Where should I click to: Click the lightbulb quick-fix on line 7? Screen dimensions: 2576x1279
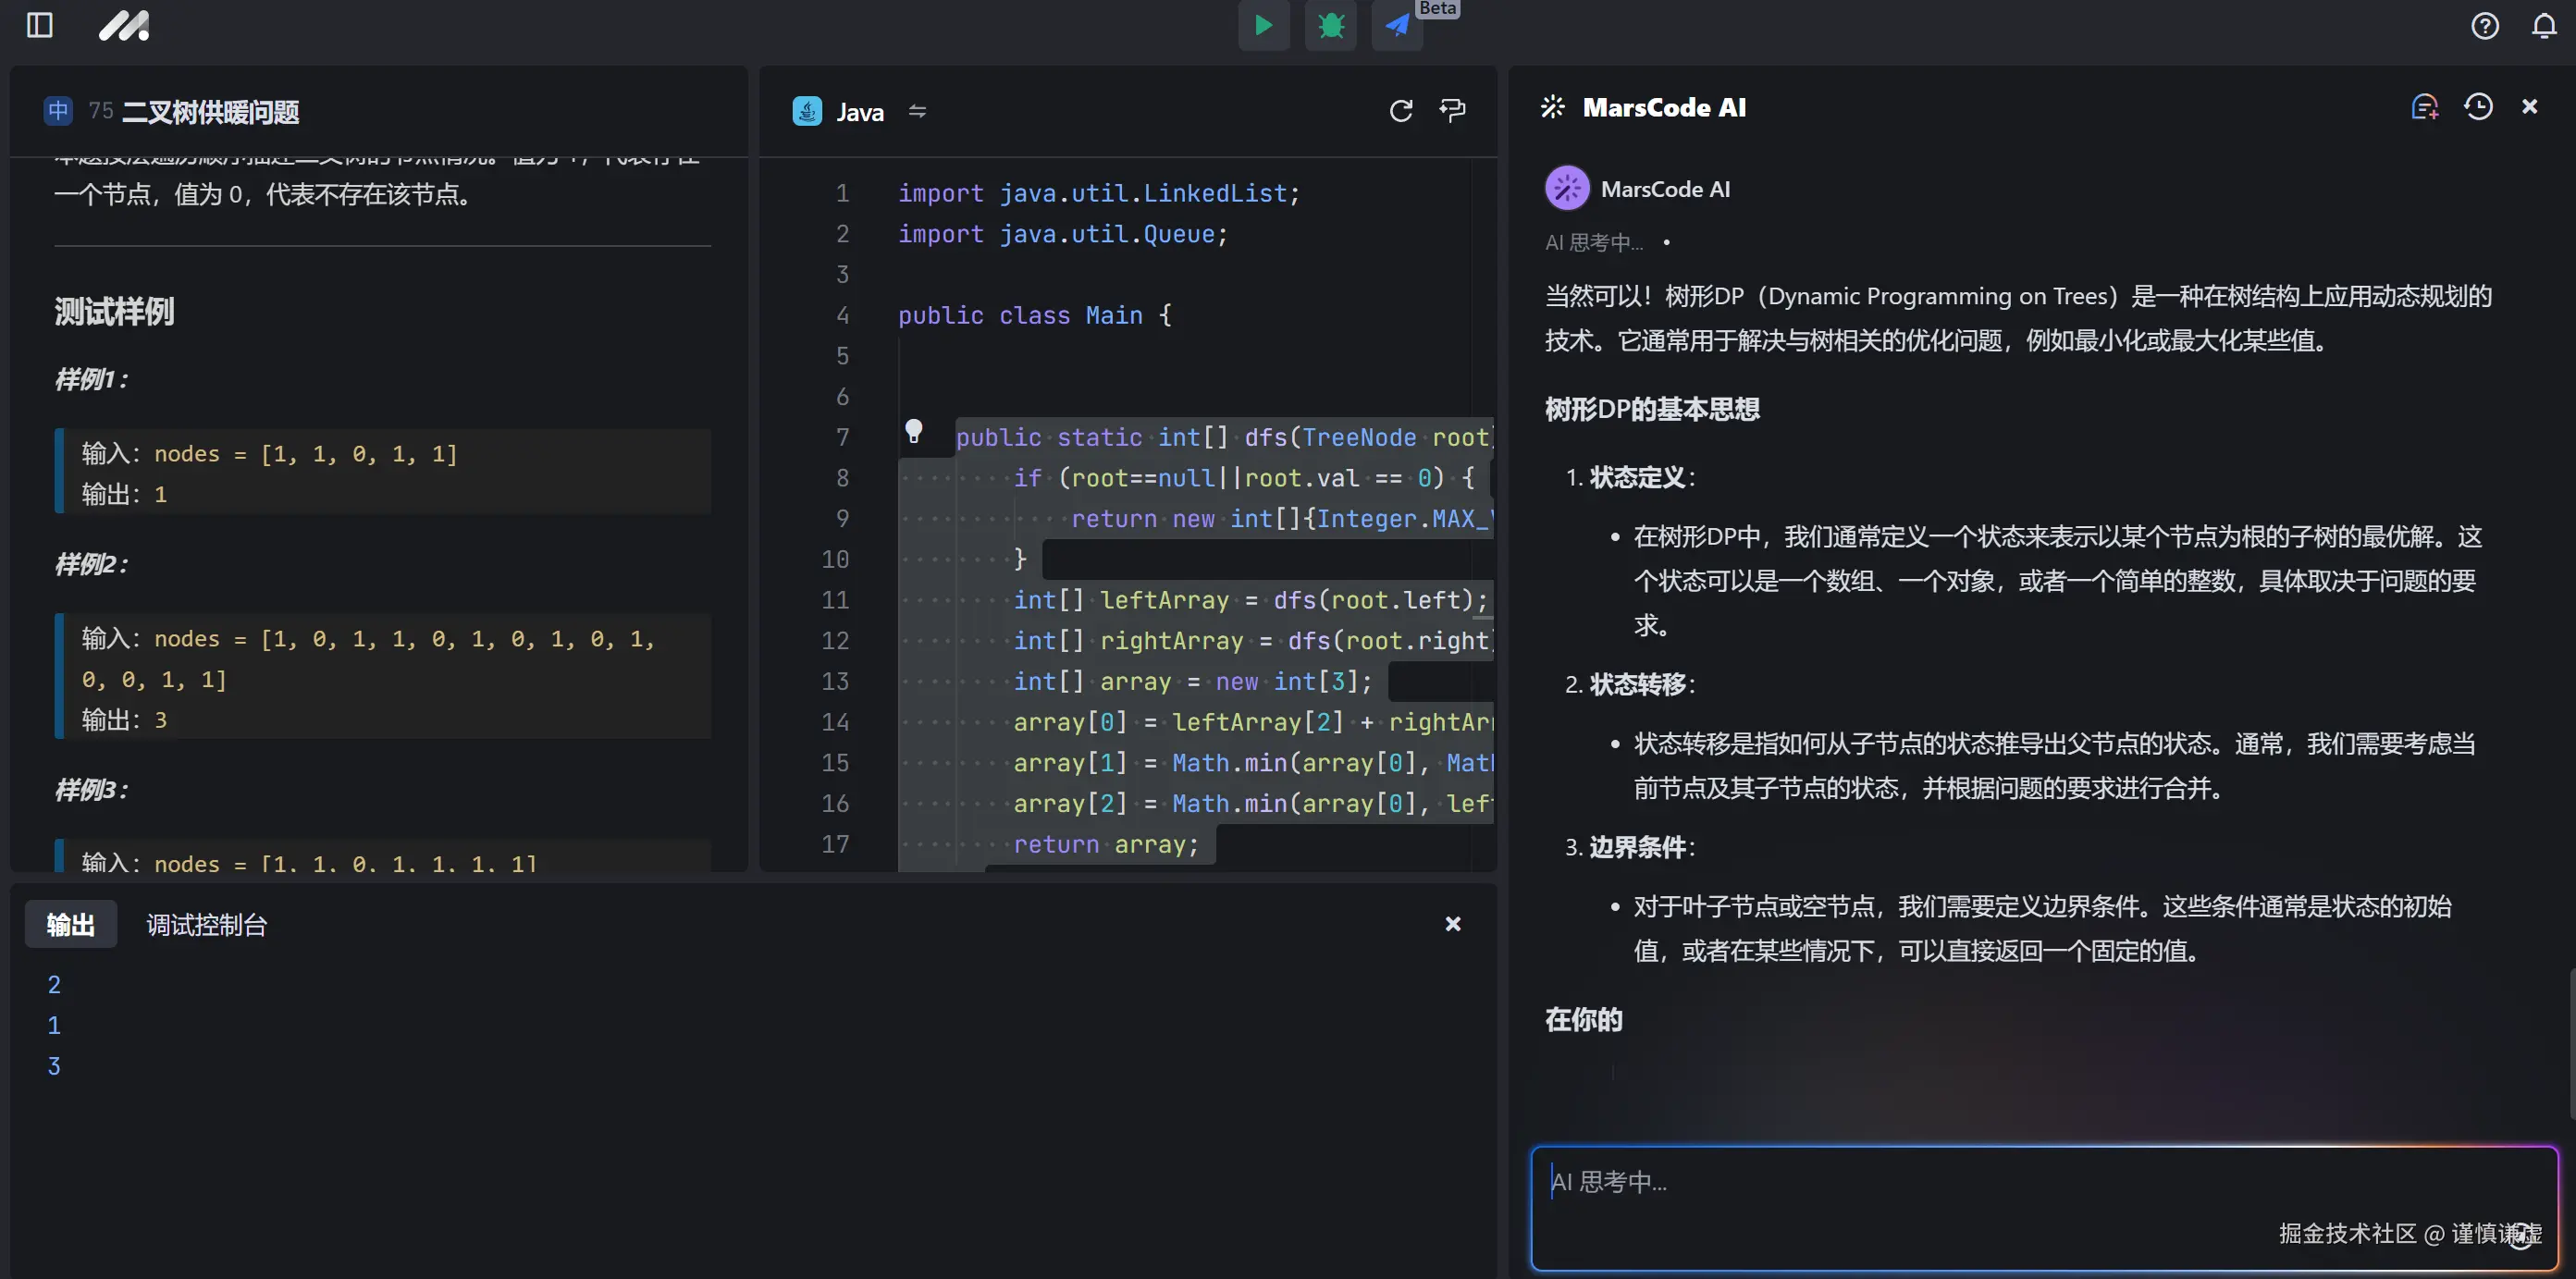coord(913,431)
